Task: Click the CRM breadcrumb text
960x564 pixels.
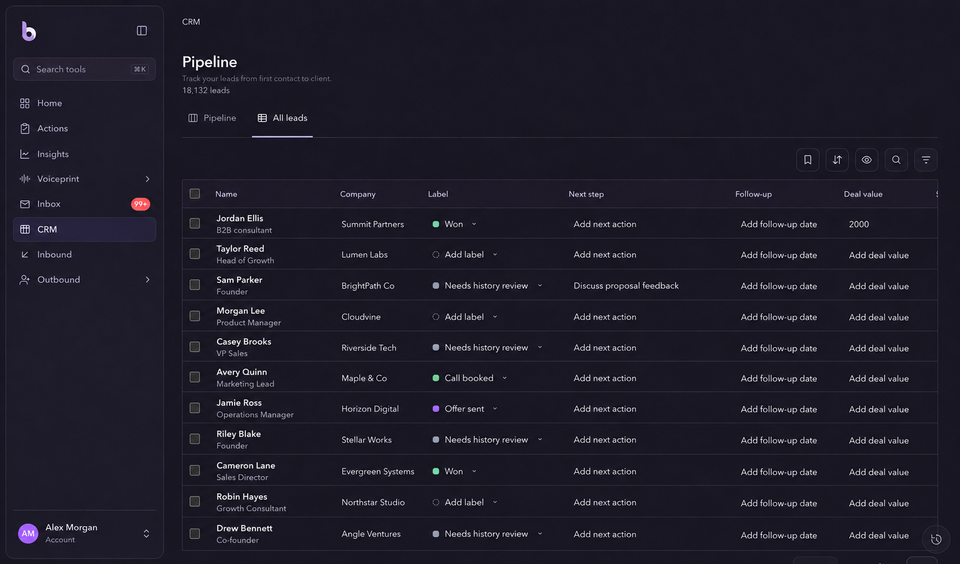Action: click(x=191, y=21)
